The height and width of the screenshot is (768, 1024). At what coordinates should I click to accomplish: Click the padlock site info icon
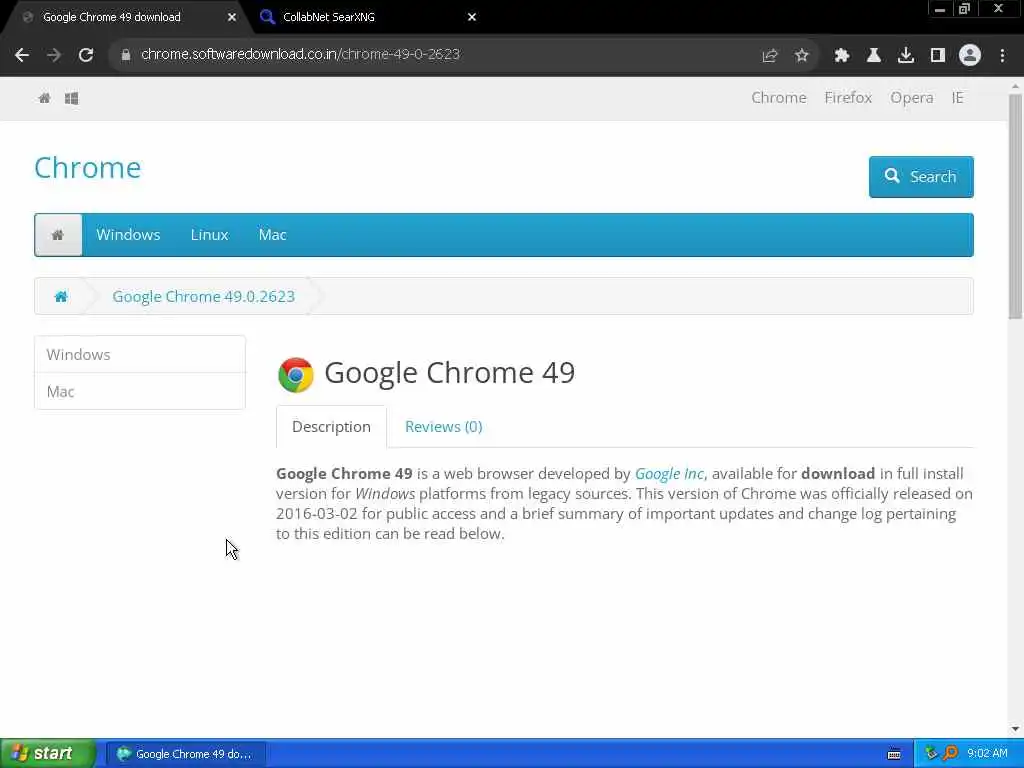coord(125,55)
